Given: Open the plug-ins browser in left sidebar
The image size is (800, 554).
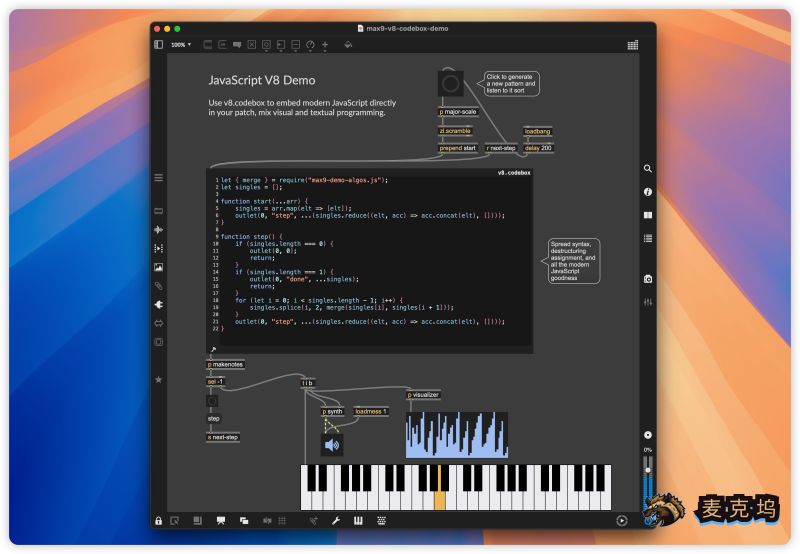Looking at the screenshot, I should [x=159, y=305].
